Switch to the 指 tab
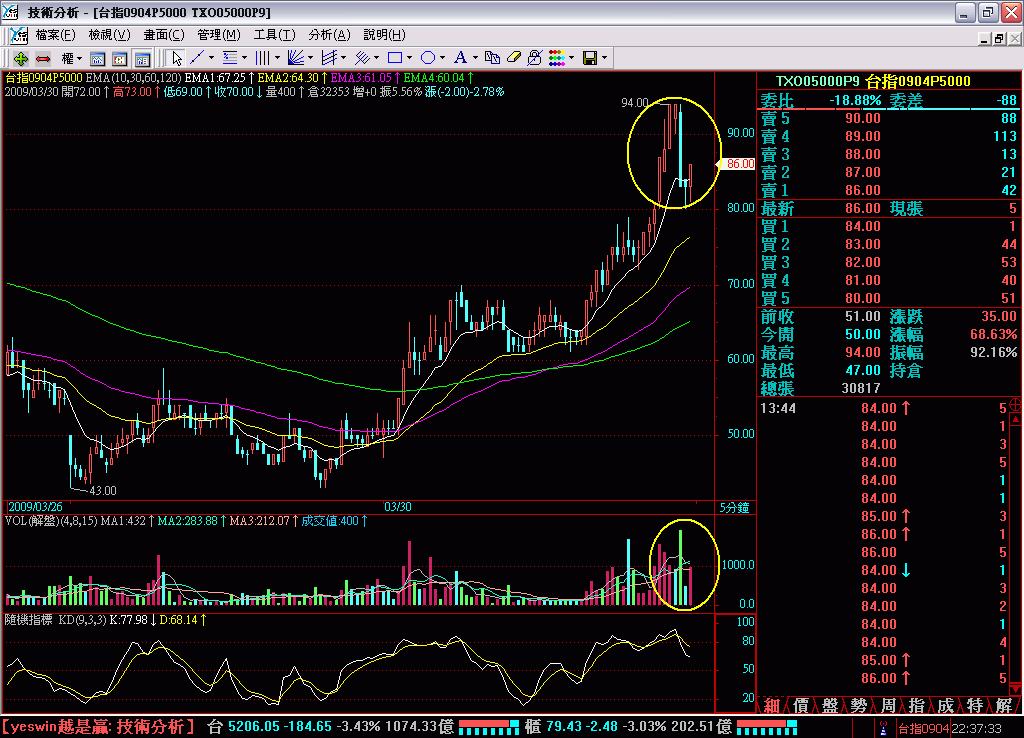1024x738 pixels. 916,705
